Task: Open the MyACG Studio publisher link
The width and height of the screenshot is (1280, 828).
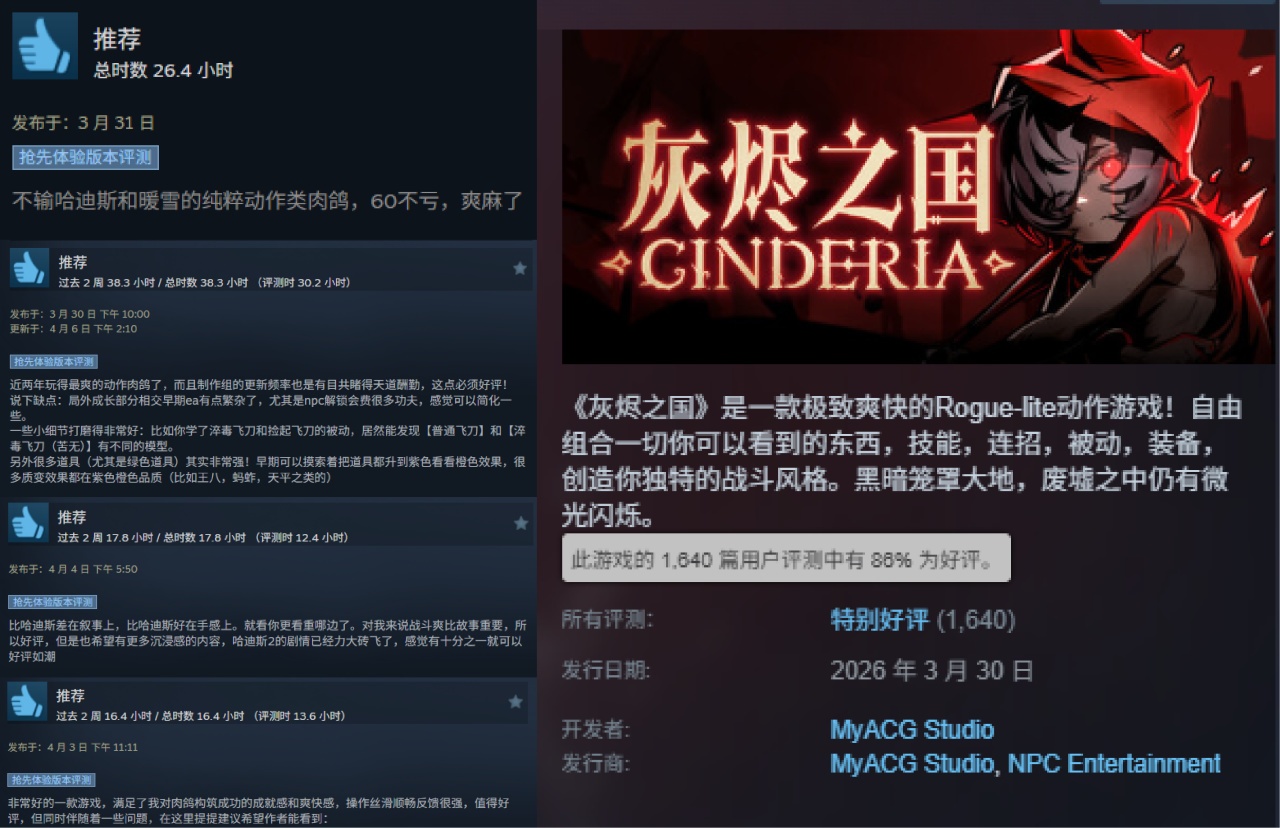Action: pos(912,764)
